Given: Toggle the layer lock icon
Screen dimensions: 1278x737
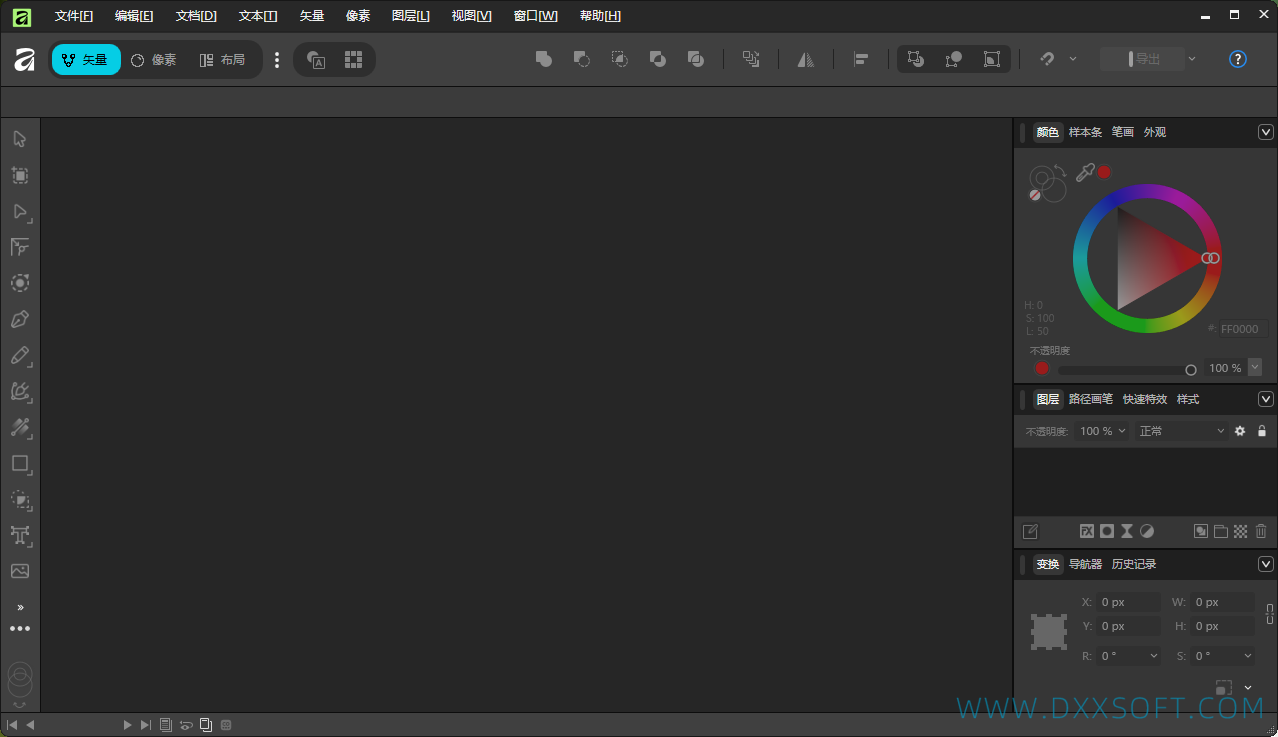Looking at the screenshot, I should [1262, 431].
